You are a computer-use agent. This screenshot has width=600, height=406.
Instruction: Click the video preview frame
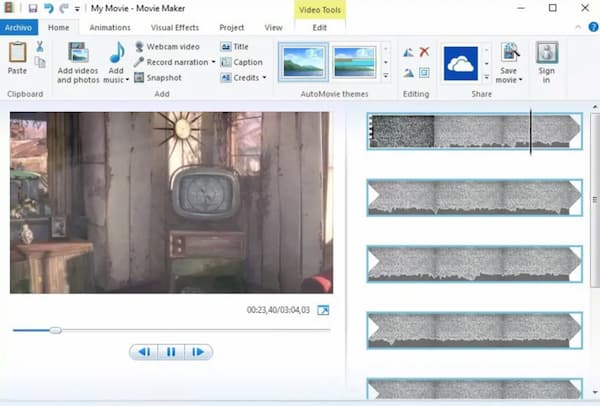pos(171,203)
